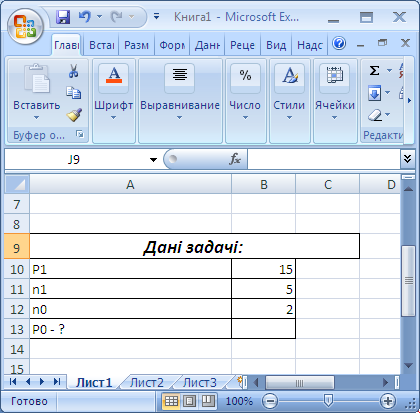The width and height of the screenshot is (420, 413).
Task: Copy selection using copy icon
Action: click(x=73, y=93)
